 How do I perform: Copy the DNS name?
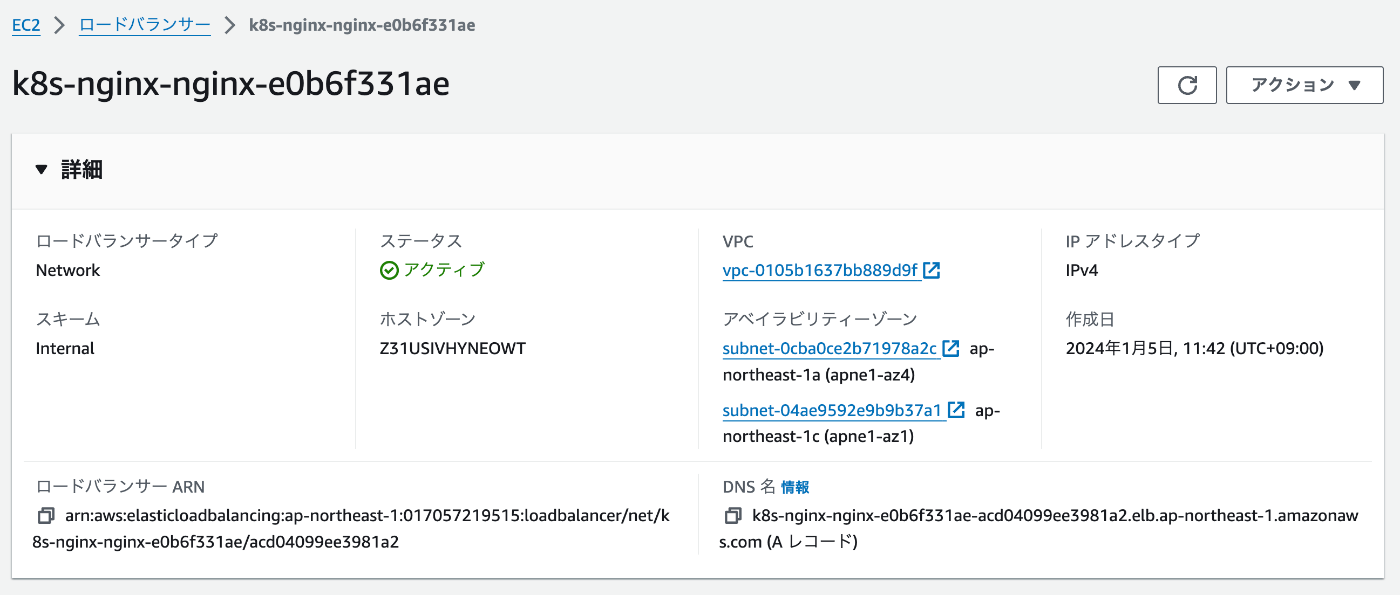pyautogui.click(x=732, y=517)
